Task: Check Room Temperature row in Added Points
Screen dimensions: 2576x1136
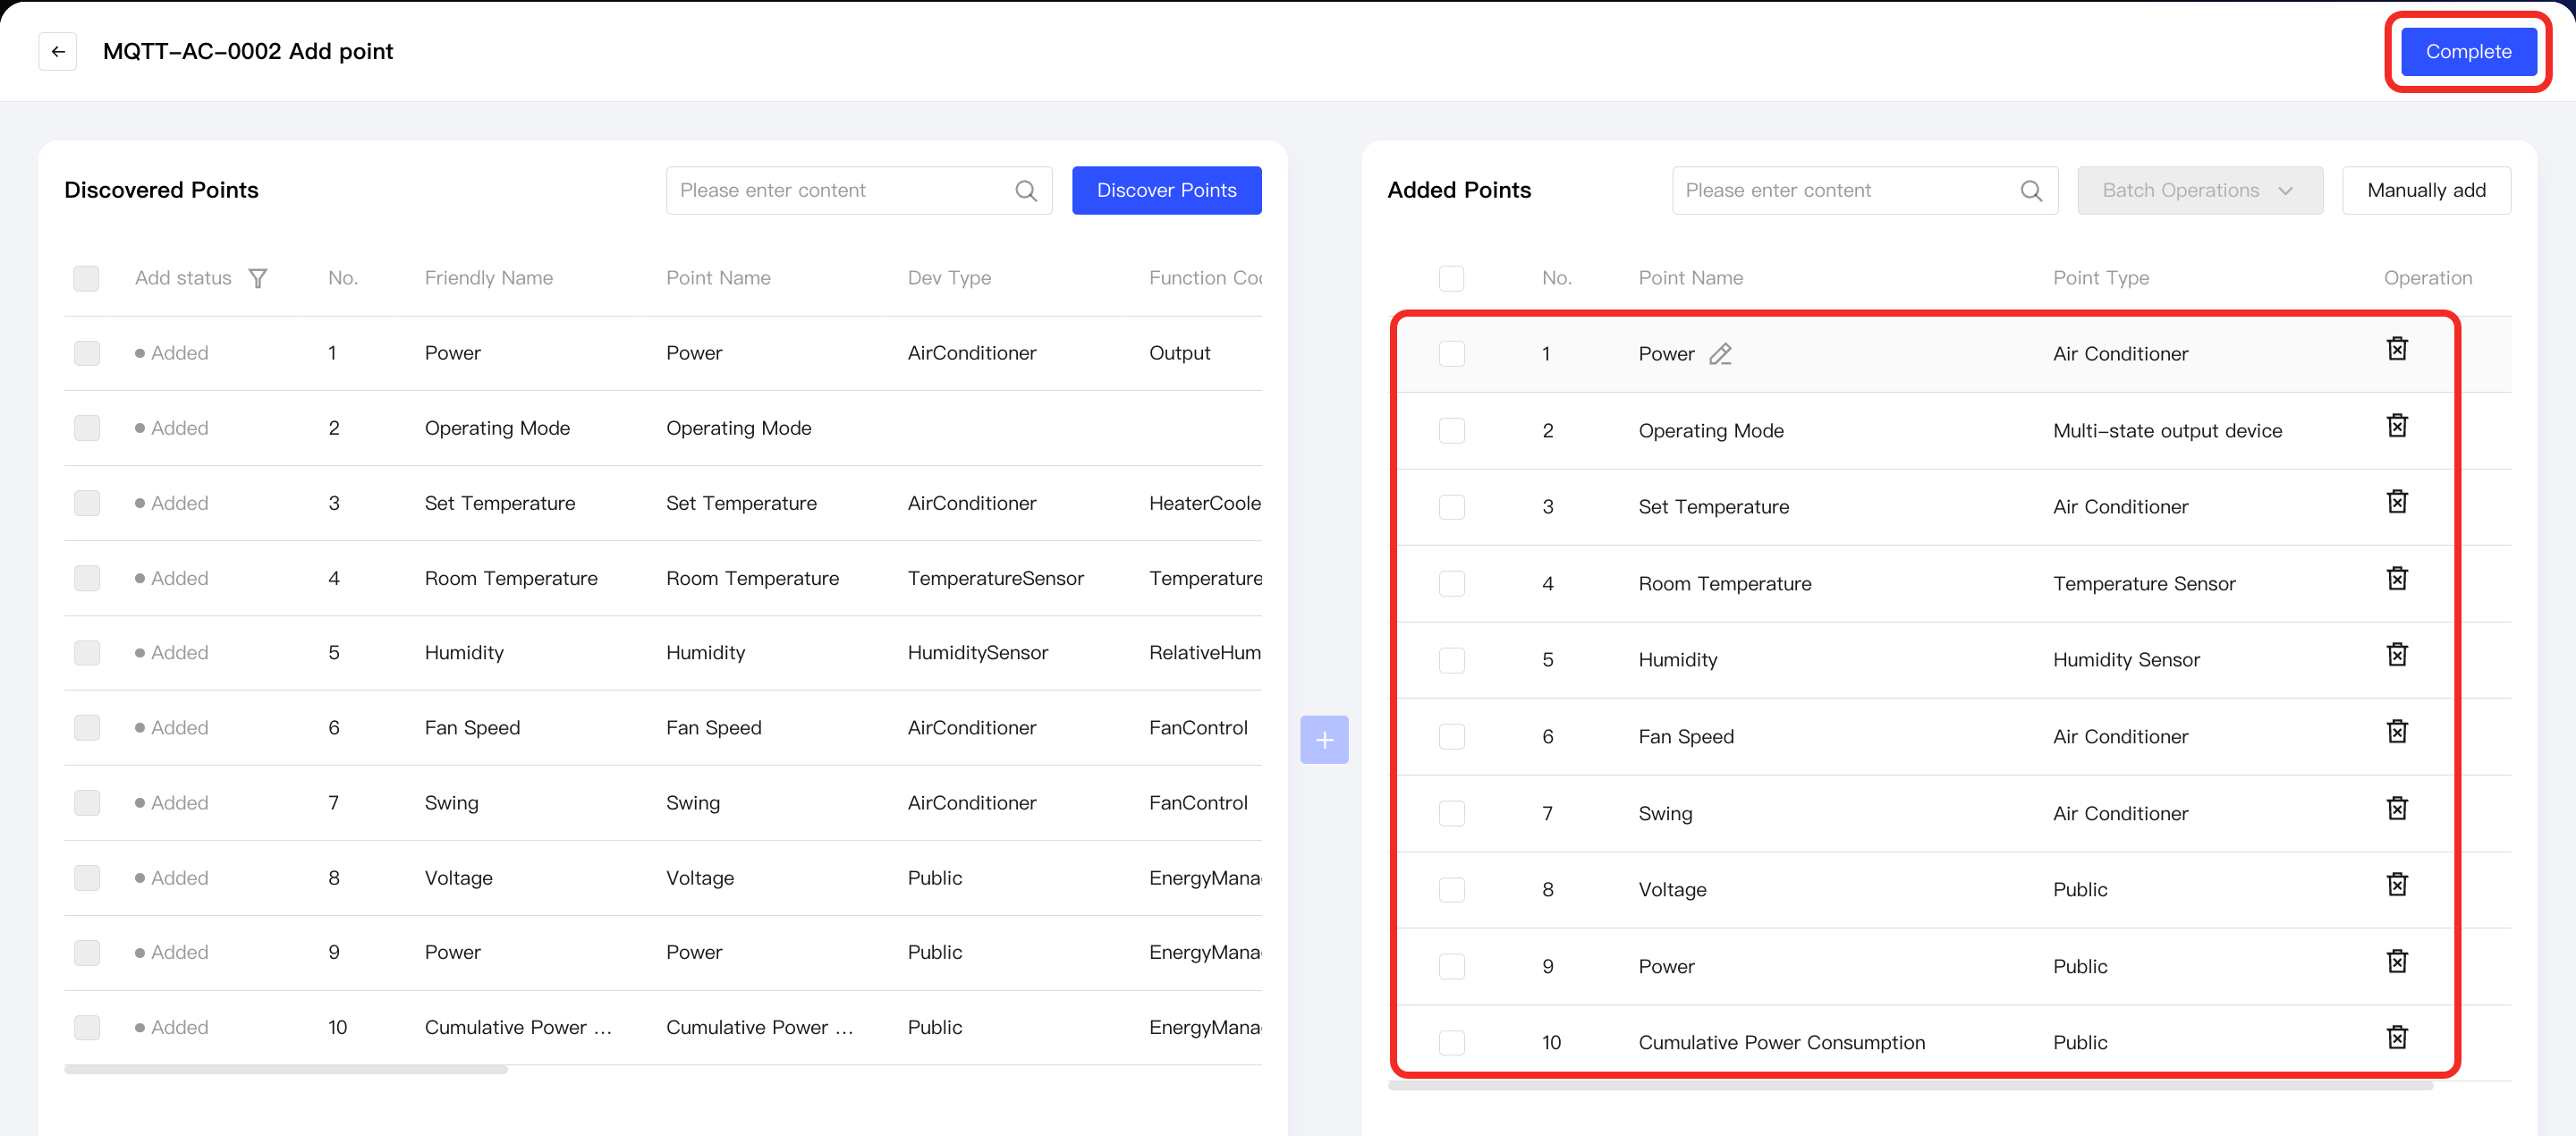Action: click(x=1451, y=584)
